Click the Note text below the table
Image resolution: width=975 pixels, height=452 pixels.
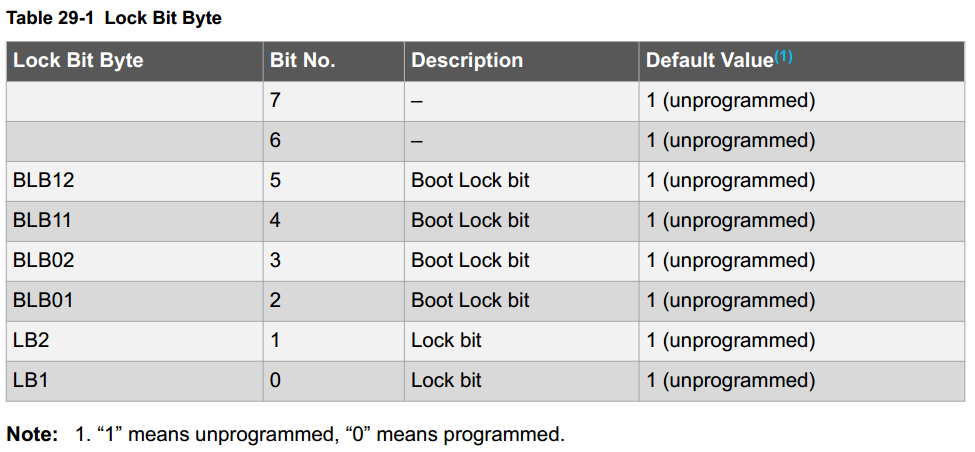point(285,434)
